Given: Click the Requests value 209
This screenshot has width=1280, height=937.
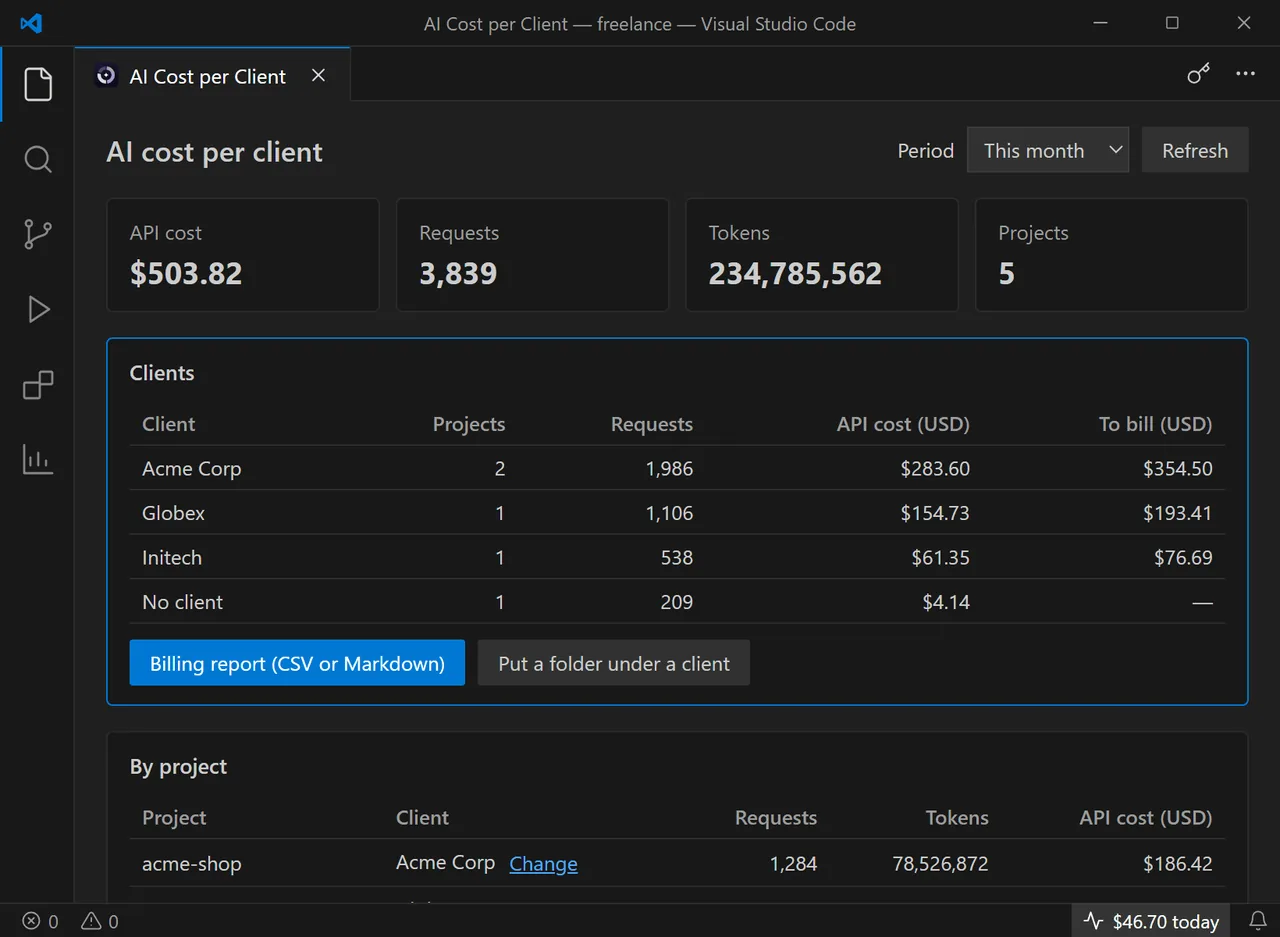Looking at the screenshot, I should click(x=677, y=602).
